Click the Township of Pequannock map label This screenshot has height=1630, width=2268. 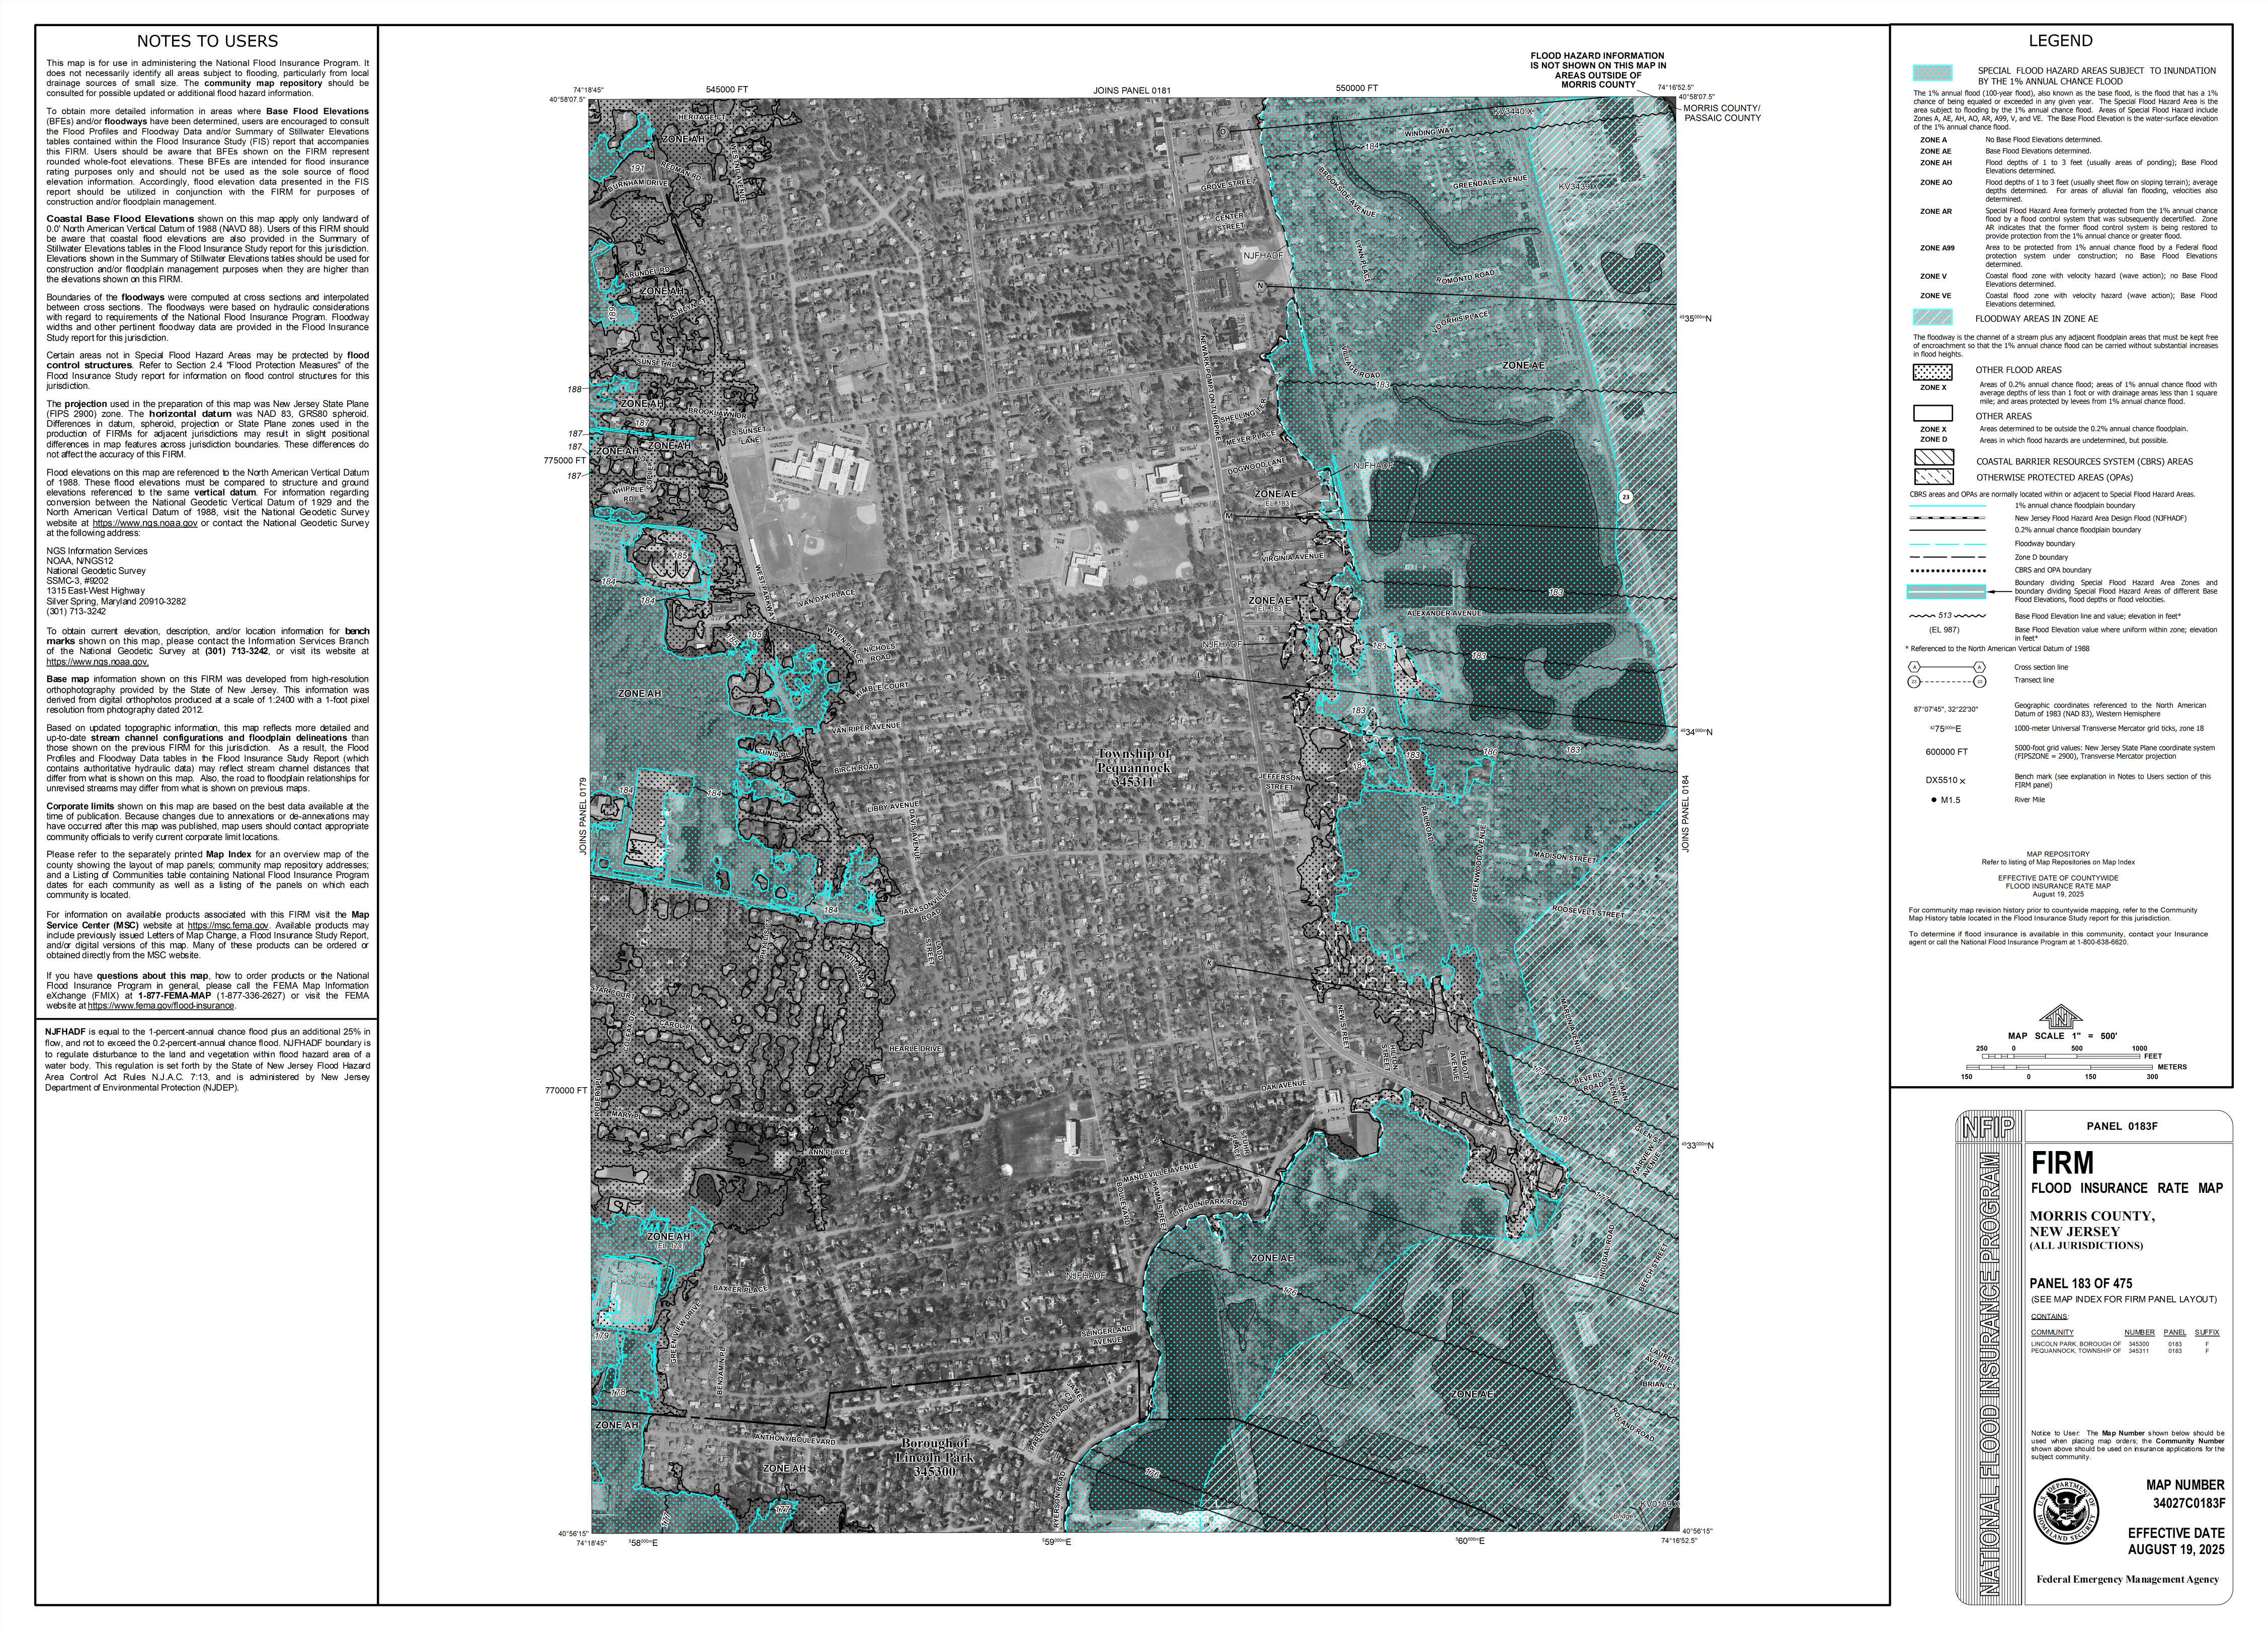pyautogui.click(x=1133, y=768)
